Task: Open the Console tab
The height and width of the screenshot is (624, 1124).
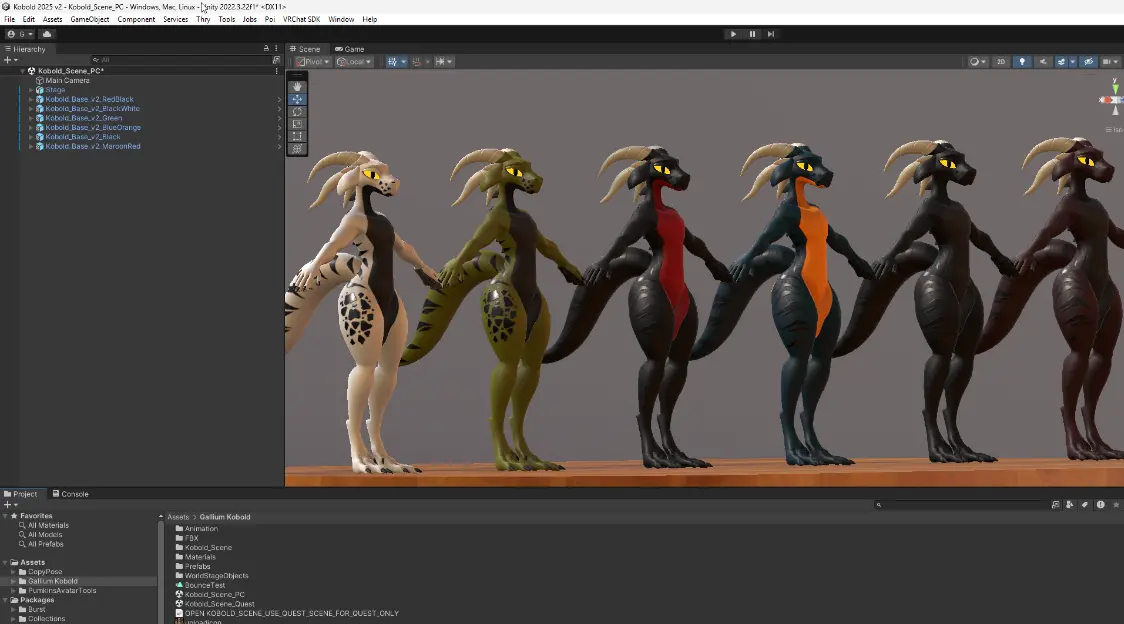Action: pyautogui.click(x=70, y=494)
